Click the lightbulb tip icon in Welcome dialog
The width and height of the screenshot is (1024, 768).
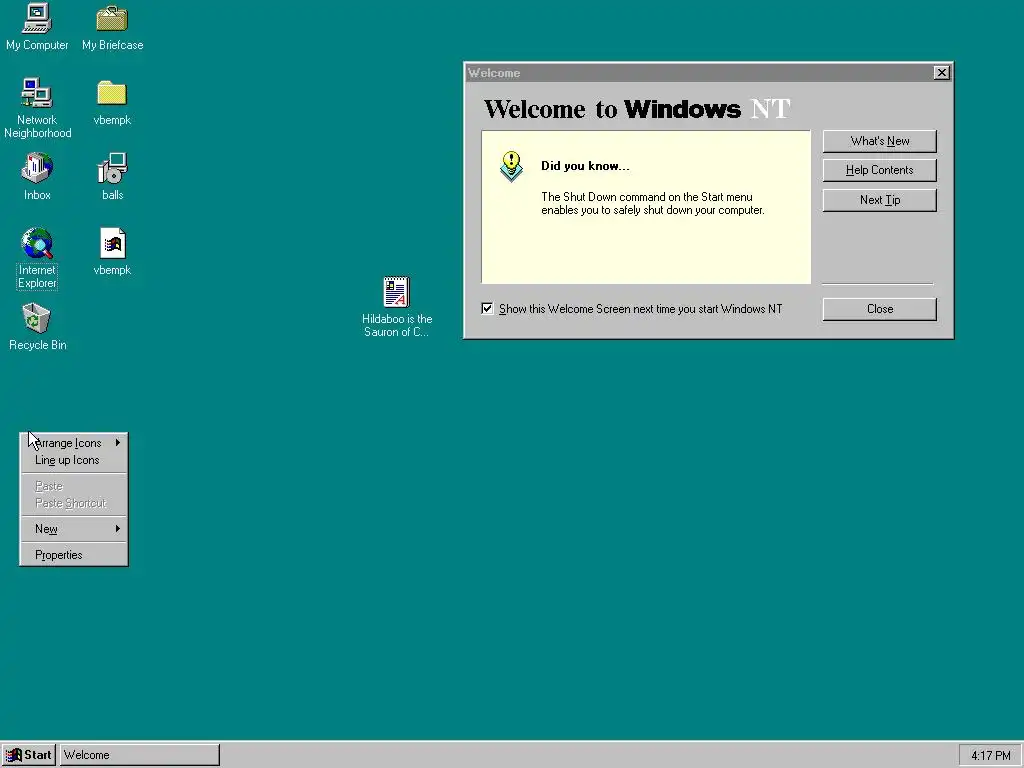coord(511,167)
